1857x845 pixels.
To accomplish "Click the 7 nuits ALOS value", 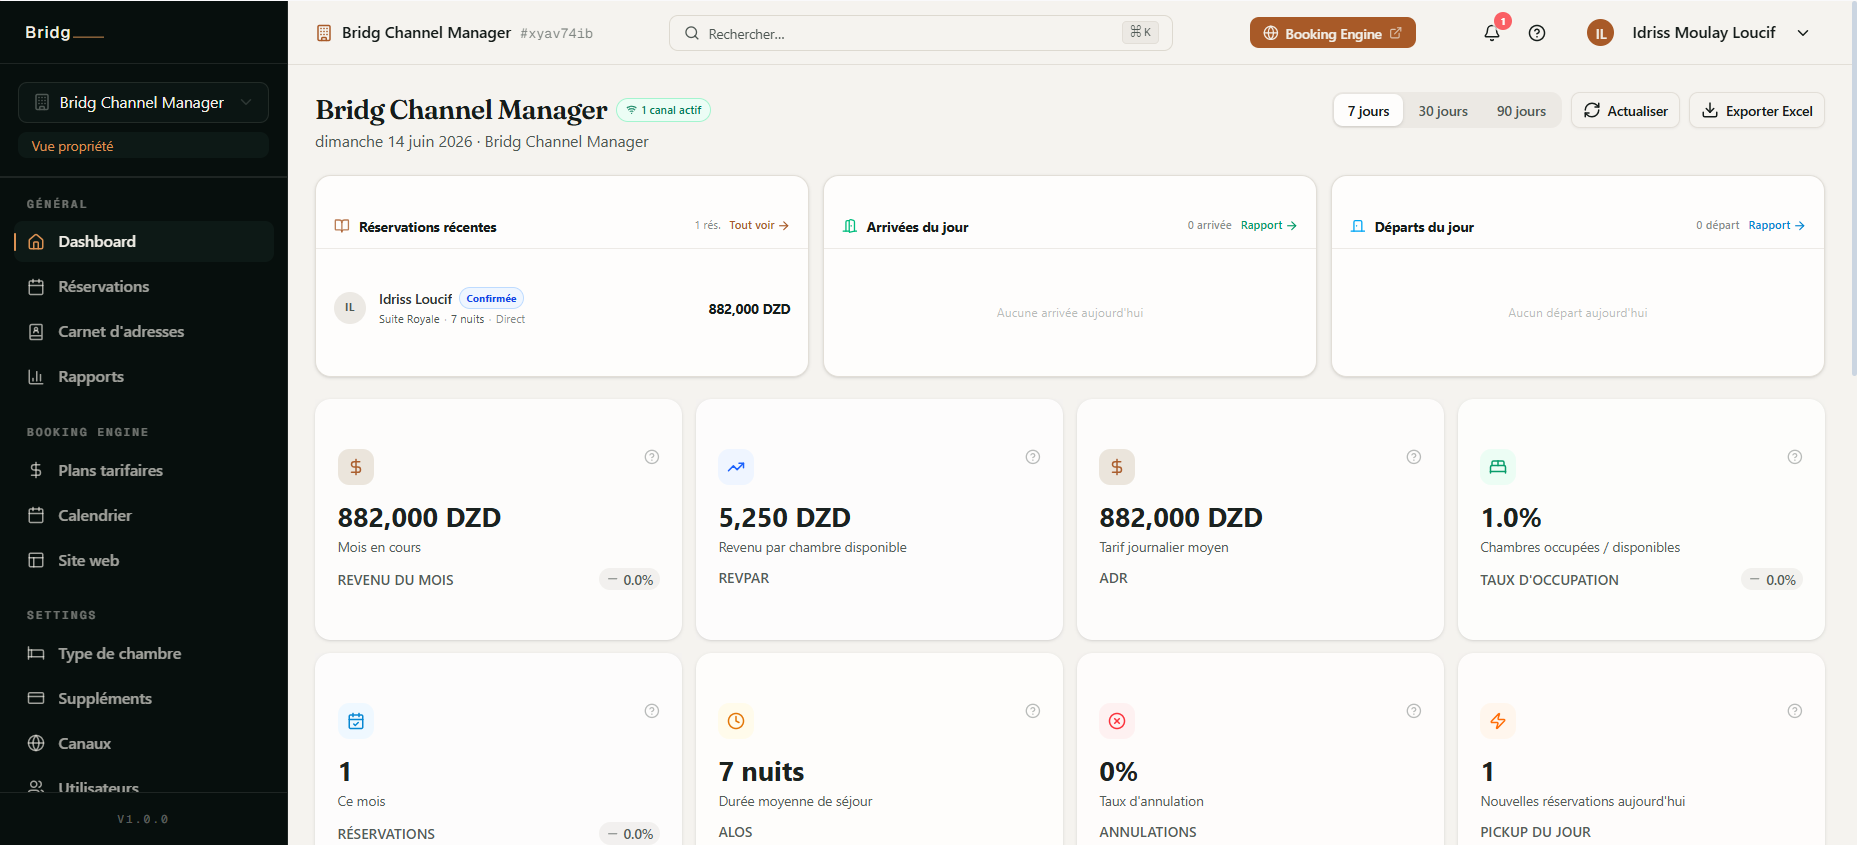I will [x=762, y=772].
